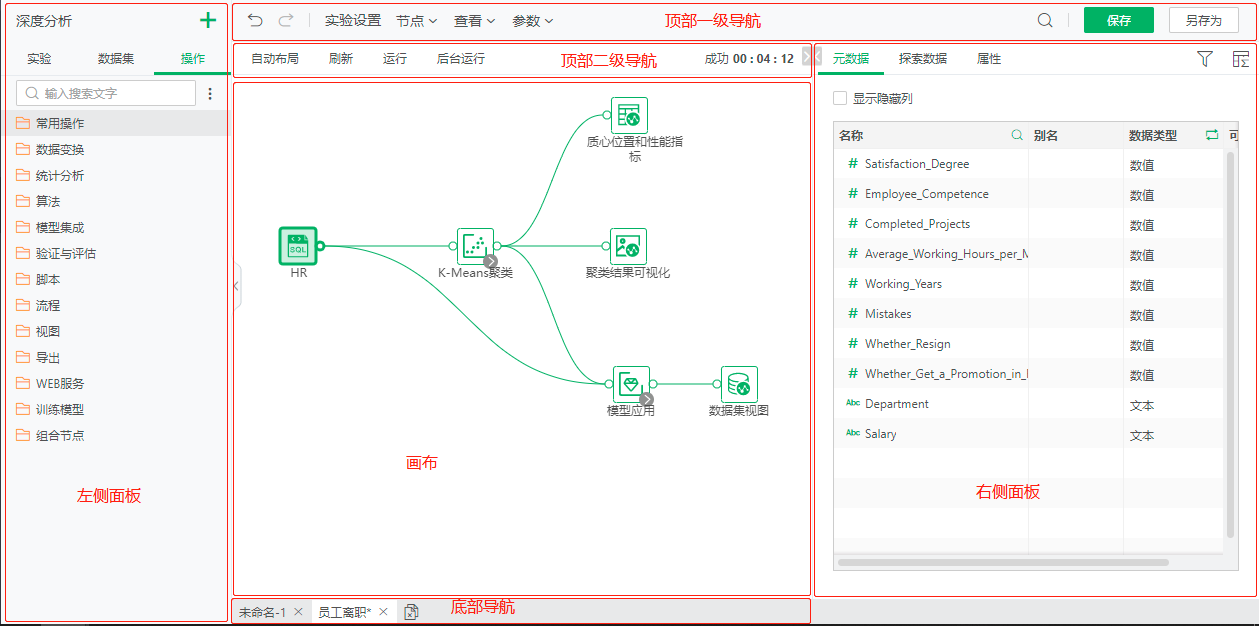Click the 组合节点 folder
1259x626 pixels.
coord(116,435)
